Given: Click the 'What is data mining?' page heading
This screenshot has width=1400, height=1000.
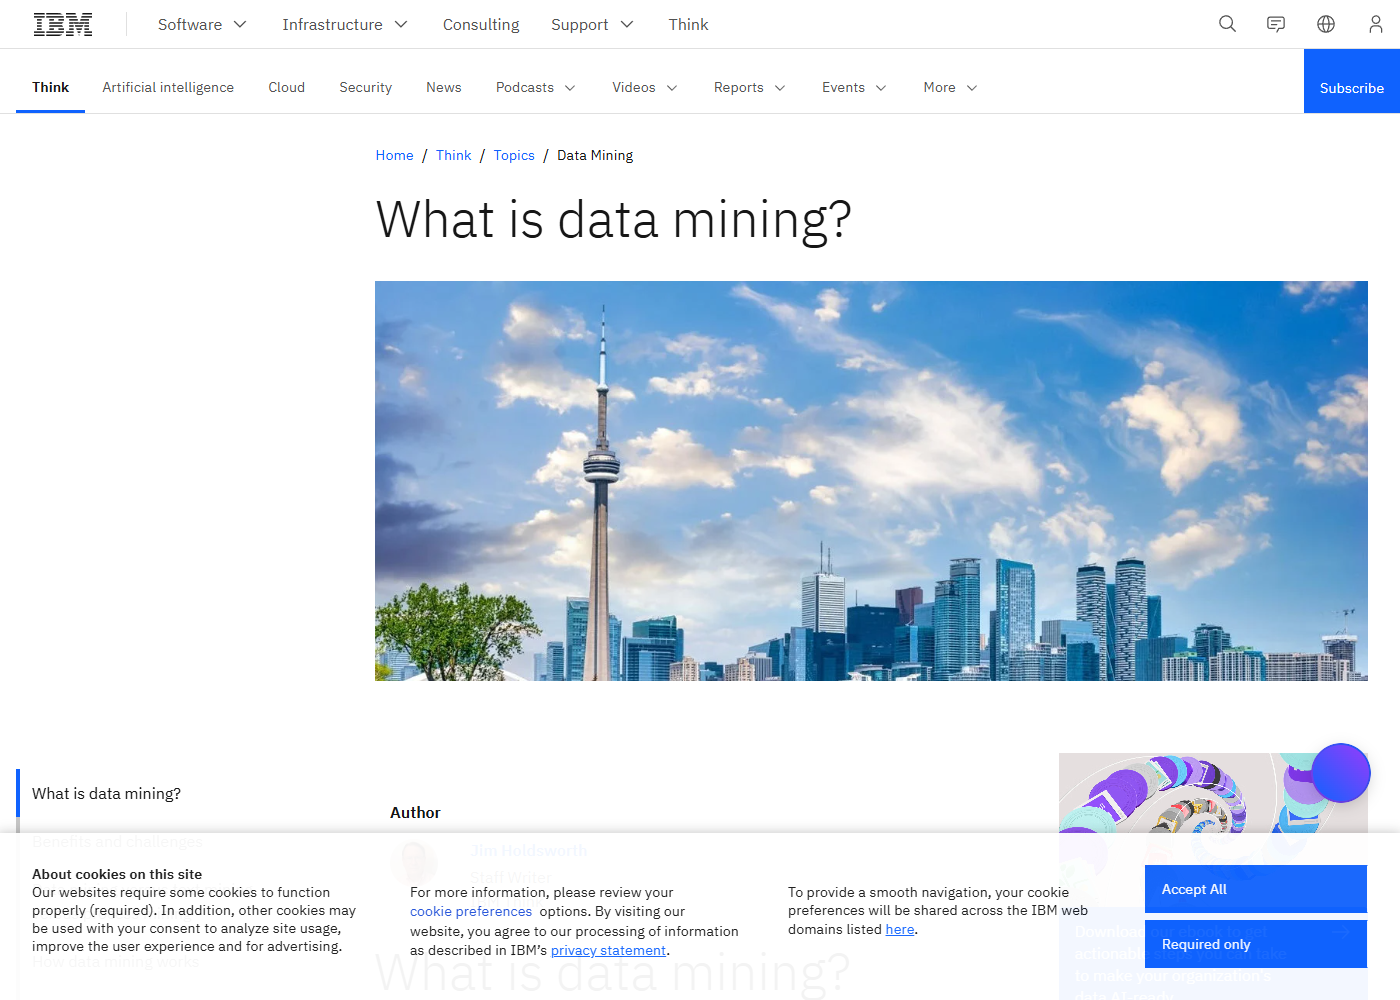Looking at the screenshot, I should pos(613,219).
